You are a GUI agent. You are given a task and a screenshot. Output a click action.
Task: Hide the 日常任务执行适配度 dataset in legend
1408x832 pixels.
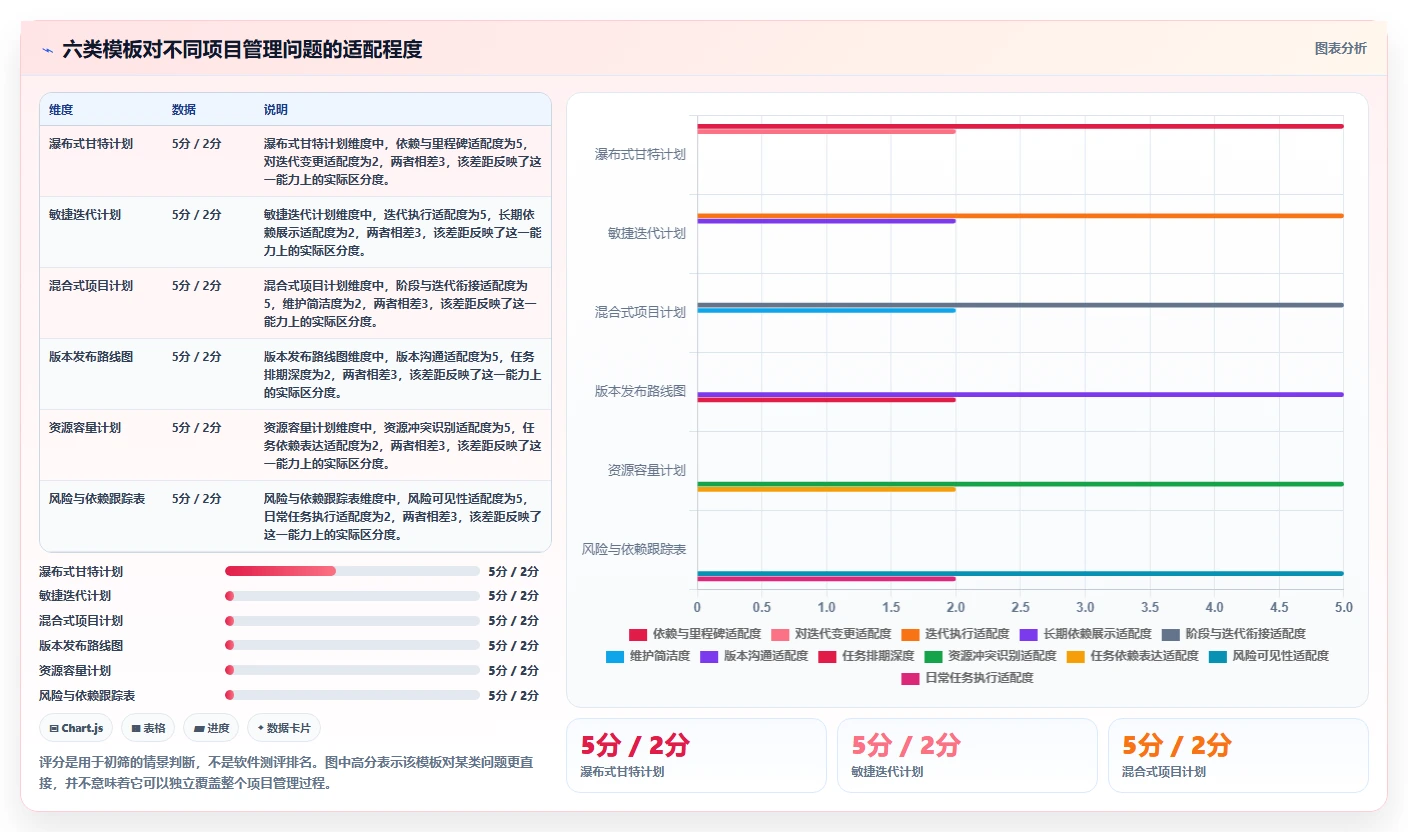click(966, 678)
